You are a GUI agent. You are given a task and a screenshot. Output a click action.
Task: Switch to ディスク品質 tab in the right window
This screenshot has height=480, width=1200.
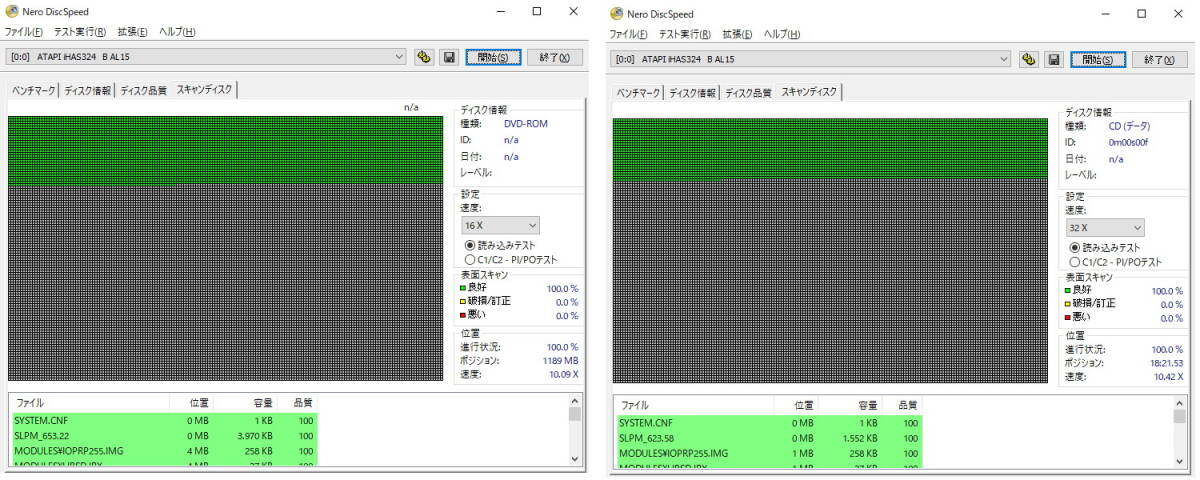point(749,93)
